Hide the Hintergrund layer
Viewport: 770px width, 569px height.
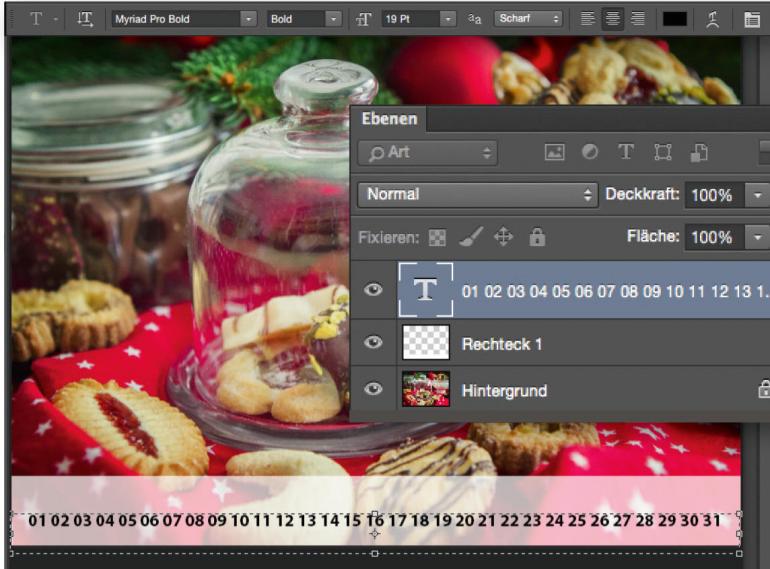pos(373,389)
